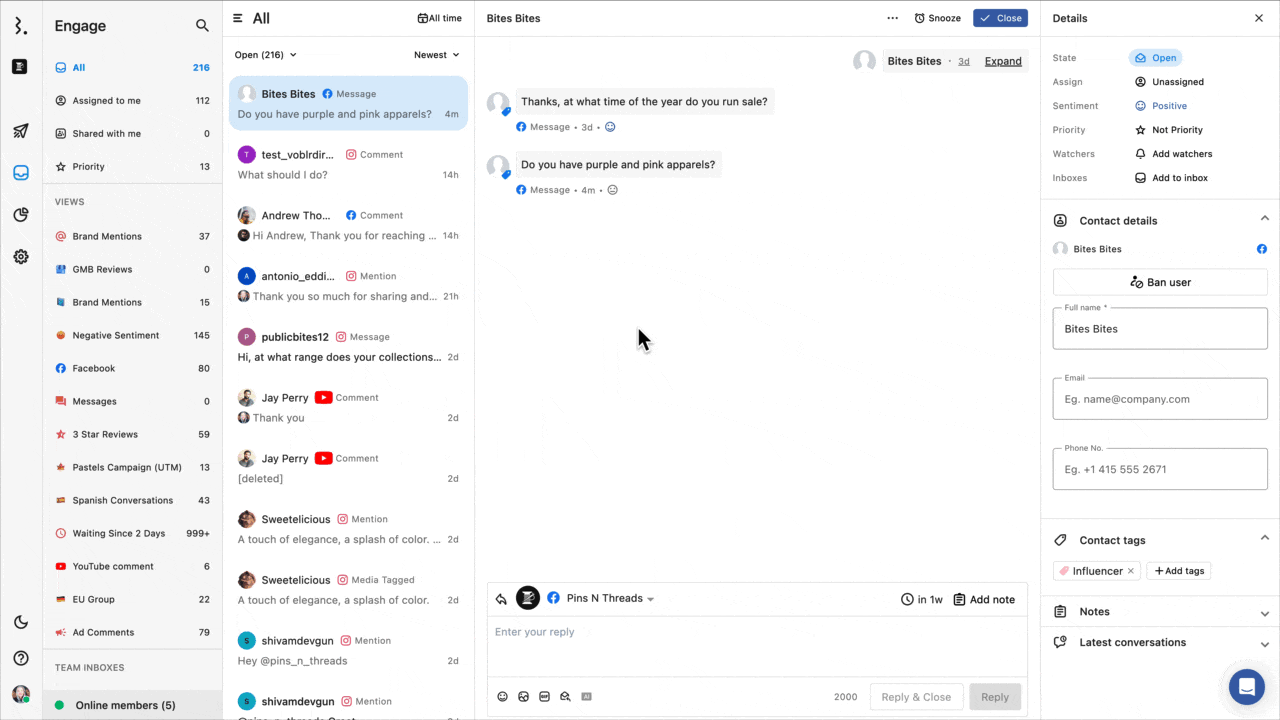Open the Negative Sentiment view

[115, 336]
